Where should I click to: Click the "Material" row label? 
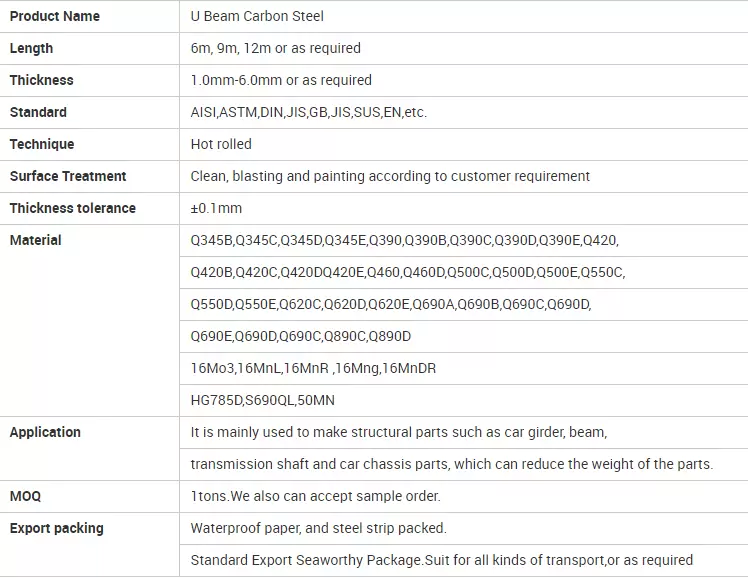pos(35,240)
